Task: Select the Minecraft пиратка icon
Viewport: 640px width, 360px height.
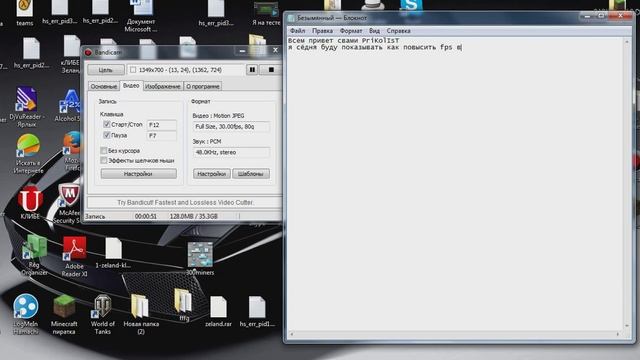Action: point(64,314)
